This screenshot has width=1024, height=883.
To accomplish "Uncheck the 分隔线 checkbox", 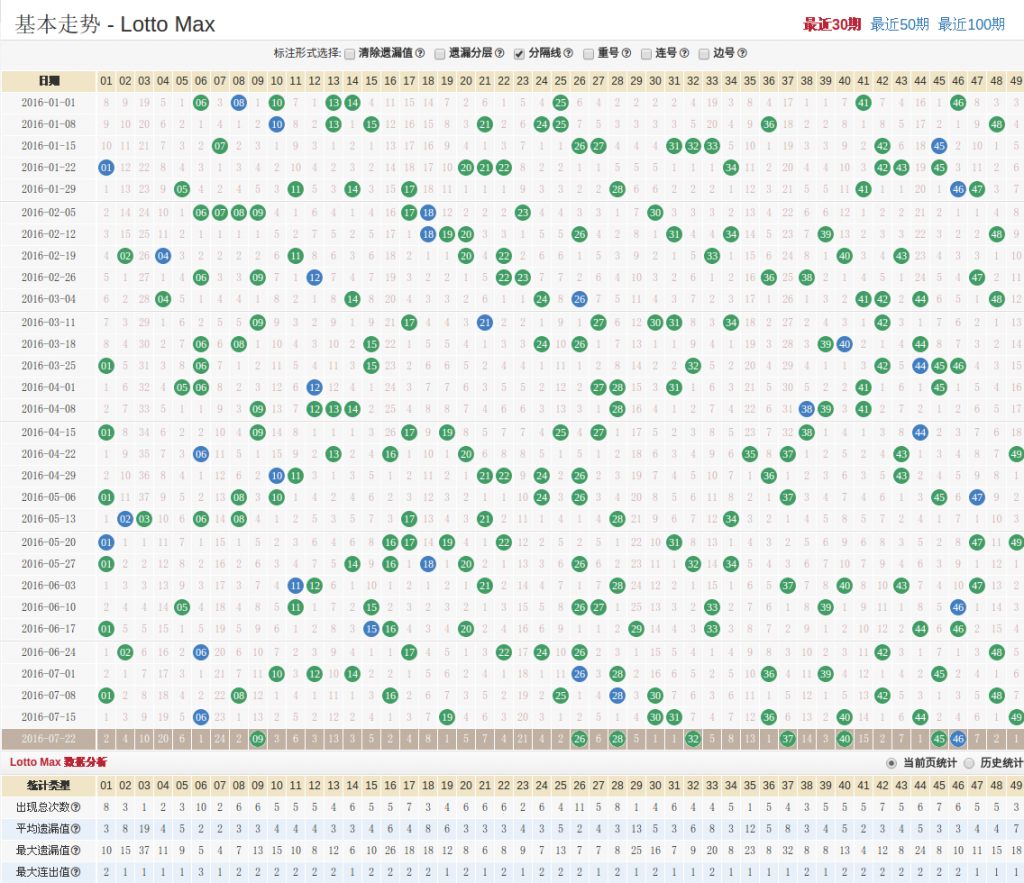I will [x=519, y=54].
